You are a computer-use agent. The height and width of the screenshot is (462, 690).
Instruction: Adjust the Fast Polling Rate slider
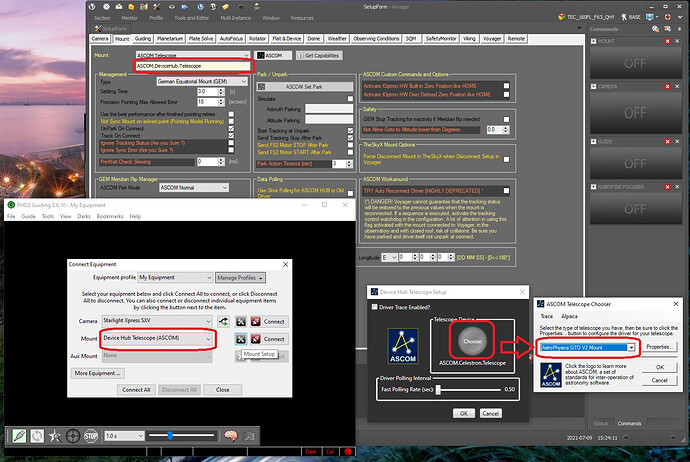coord(438,390)
